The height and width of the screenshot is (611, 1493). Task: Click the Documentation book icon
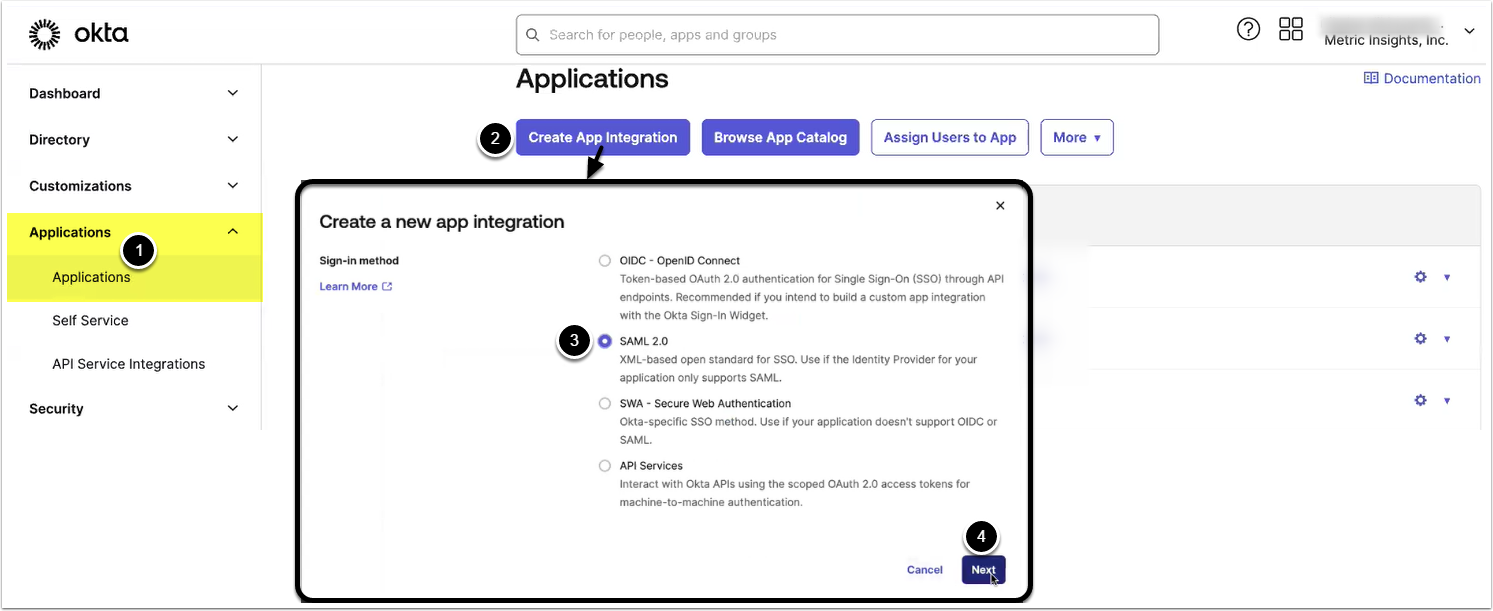1371,78
